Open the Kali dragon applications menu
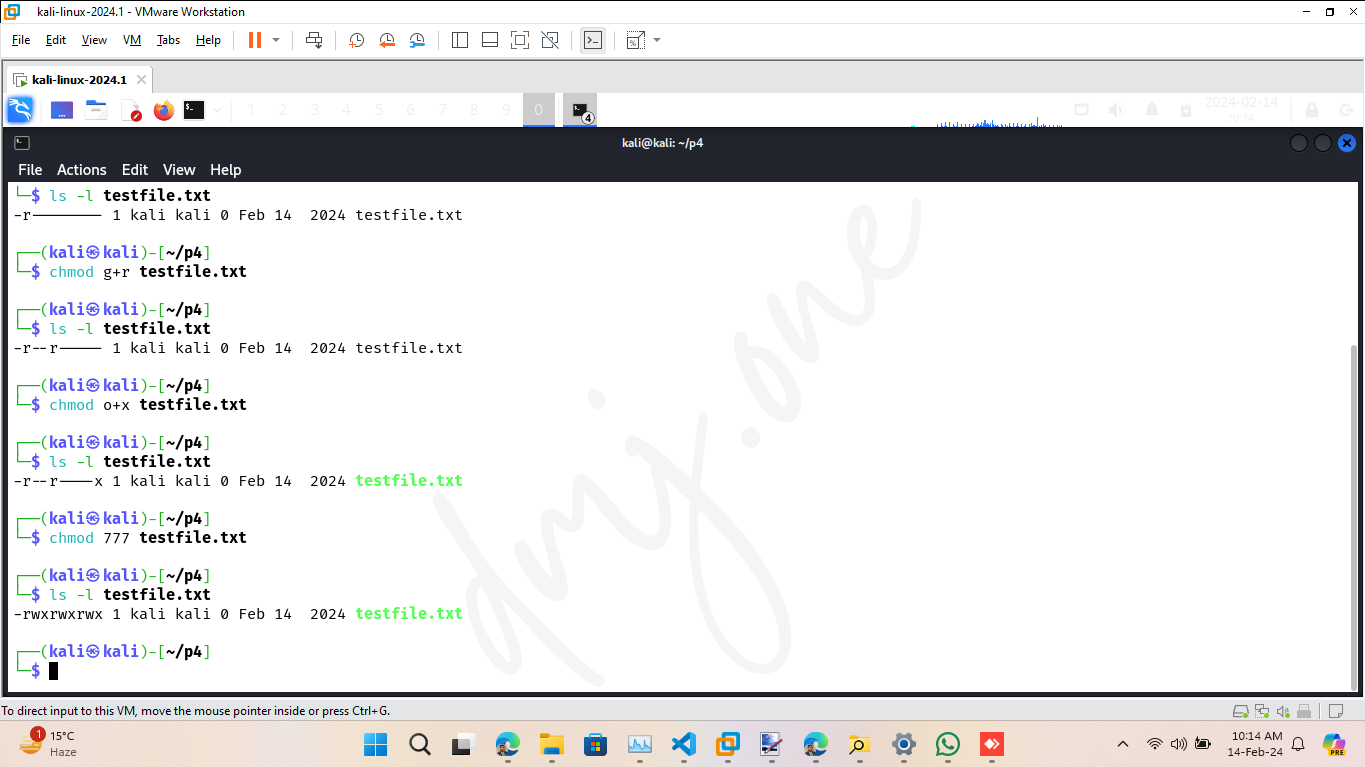Image resolution: width=1365 pixels, height=767 pixels. pyautogui.click(x=20, y=110)
